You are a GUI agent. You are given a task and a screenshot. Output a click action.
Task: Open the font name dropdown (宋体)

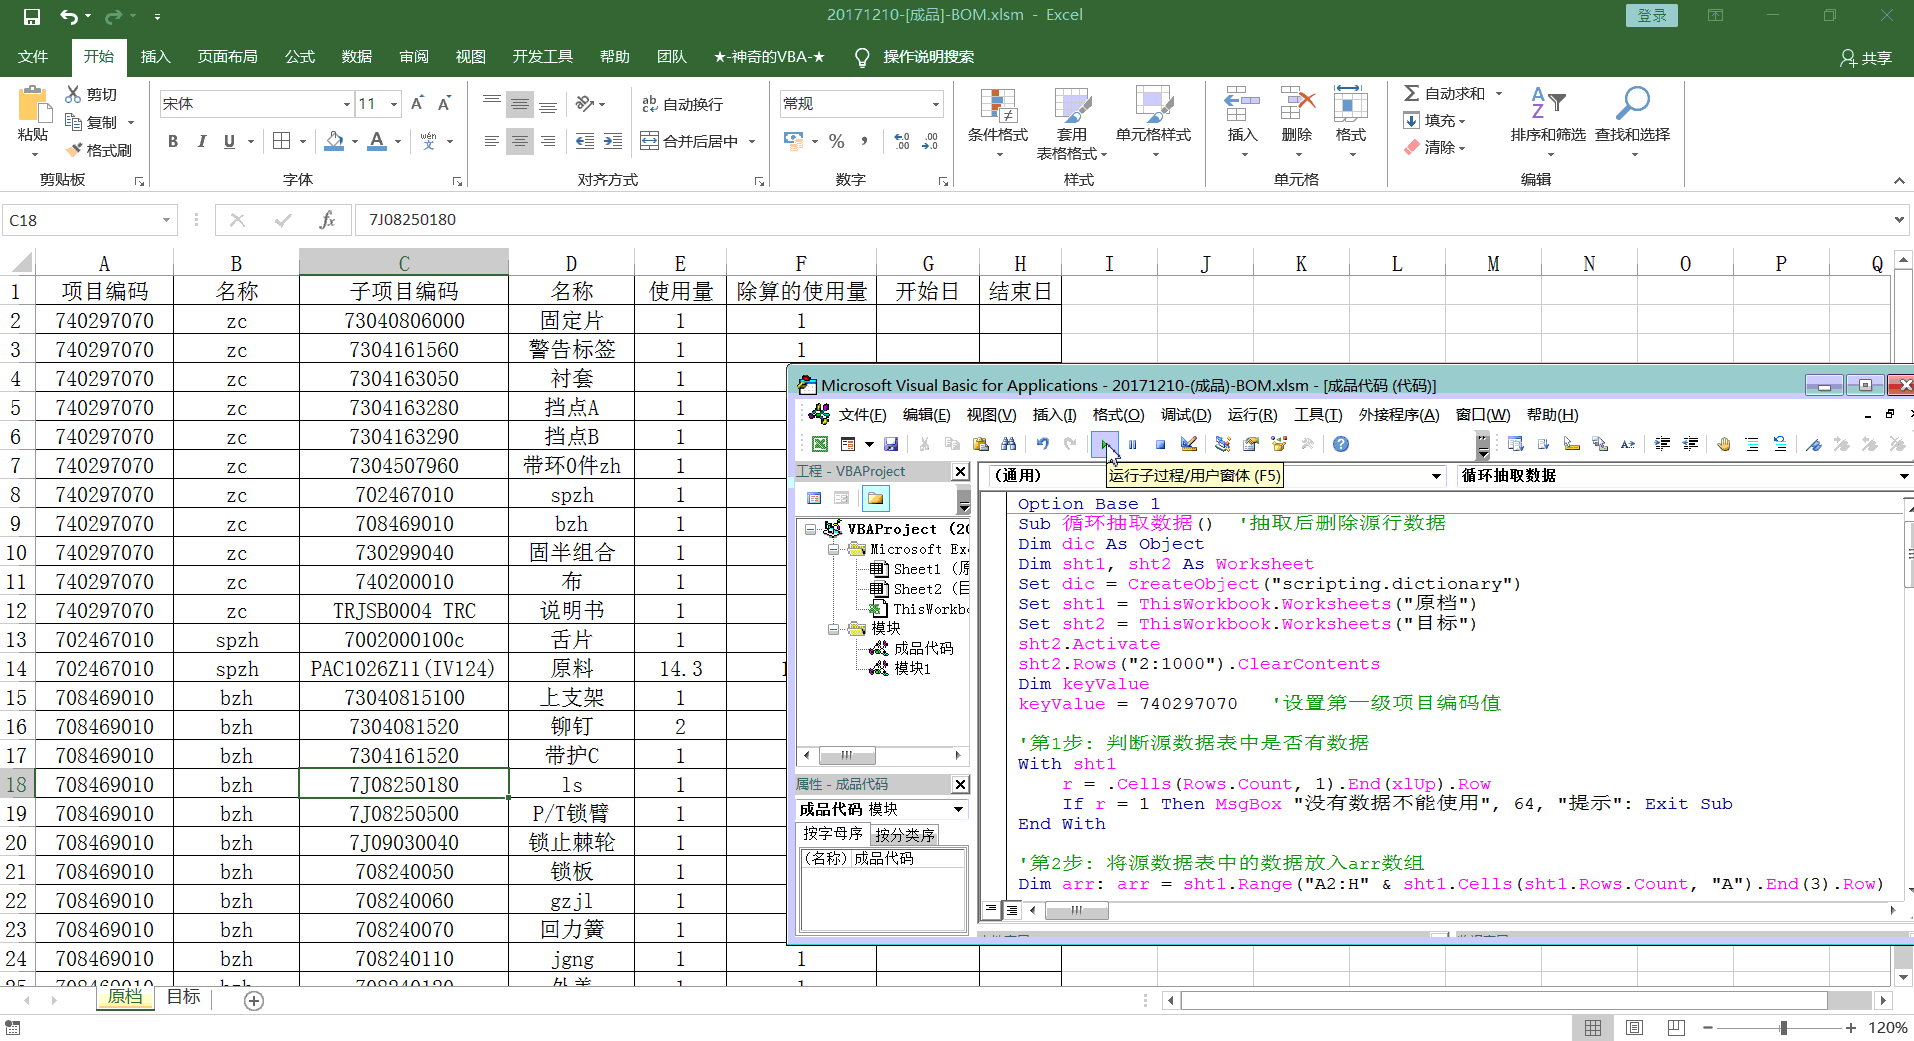[x=347, y=104]
